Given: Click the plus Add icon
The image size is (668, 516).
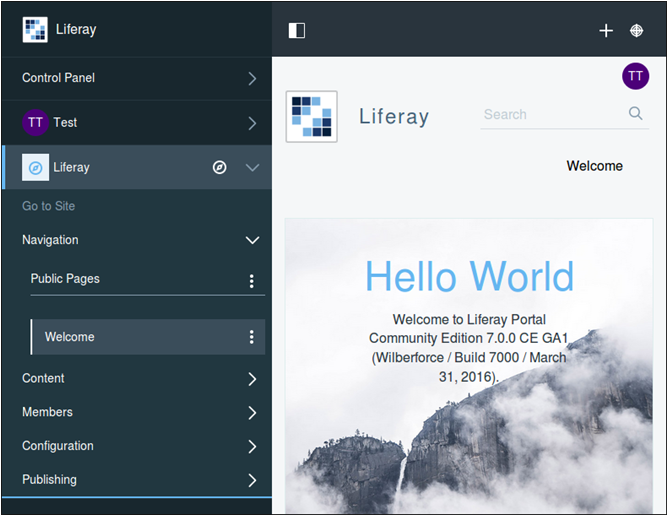Looking at the screenshot, I should (x=605, y=31).
